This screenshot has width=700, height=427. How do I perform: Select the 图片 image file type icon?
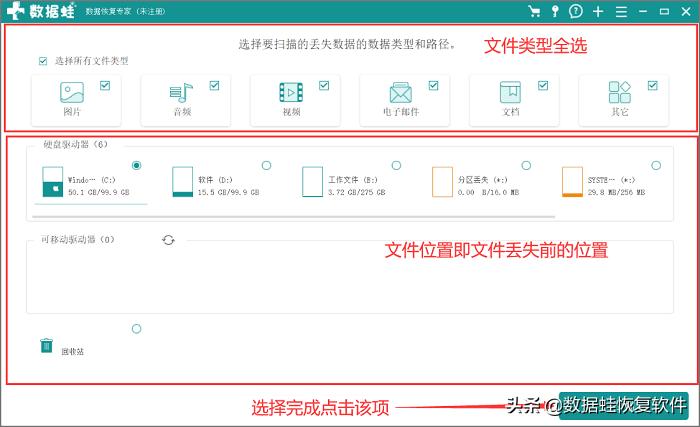pyautogui.click(x=72, y=92)
